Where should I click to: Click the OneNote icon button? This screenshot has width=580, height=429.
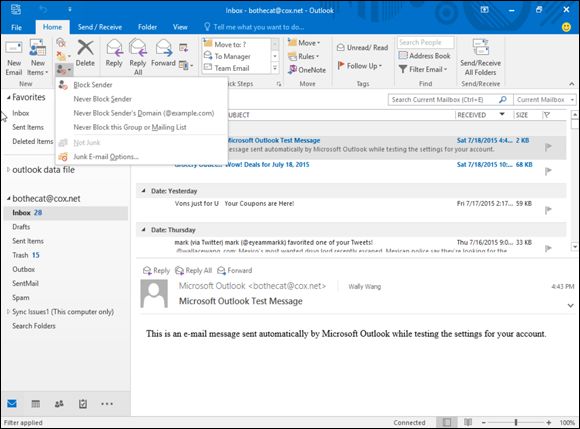pos(307,70)
